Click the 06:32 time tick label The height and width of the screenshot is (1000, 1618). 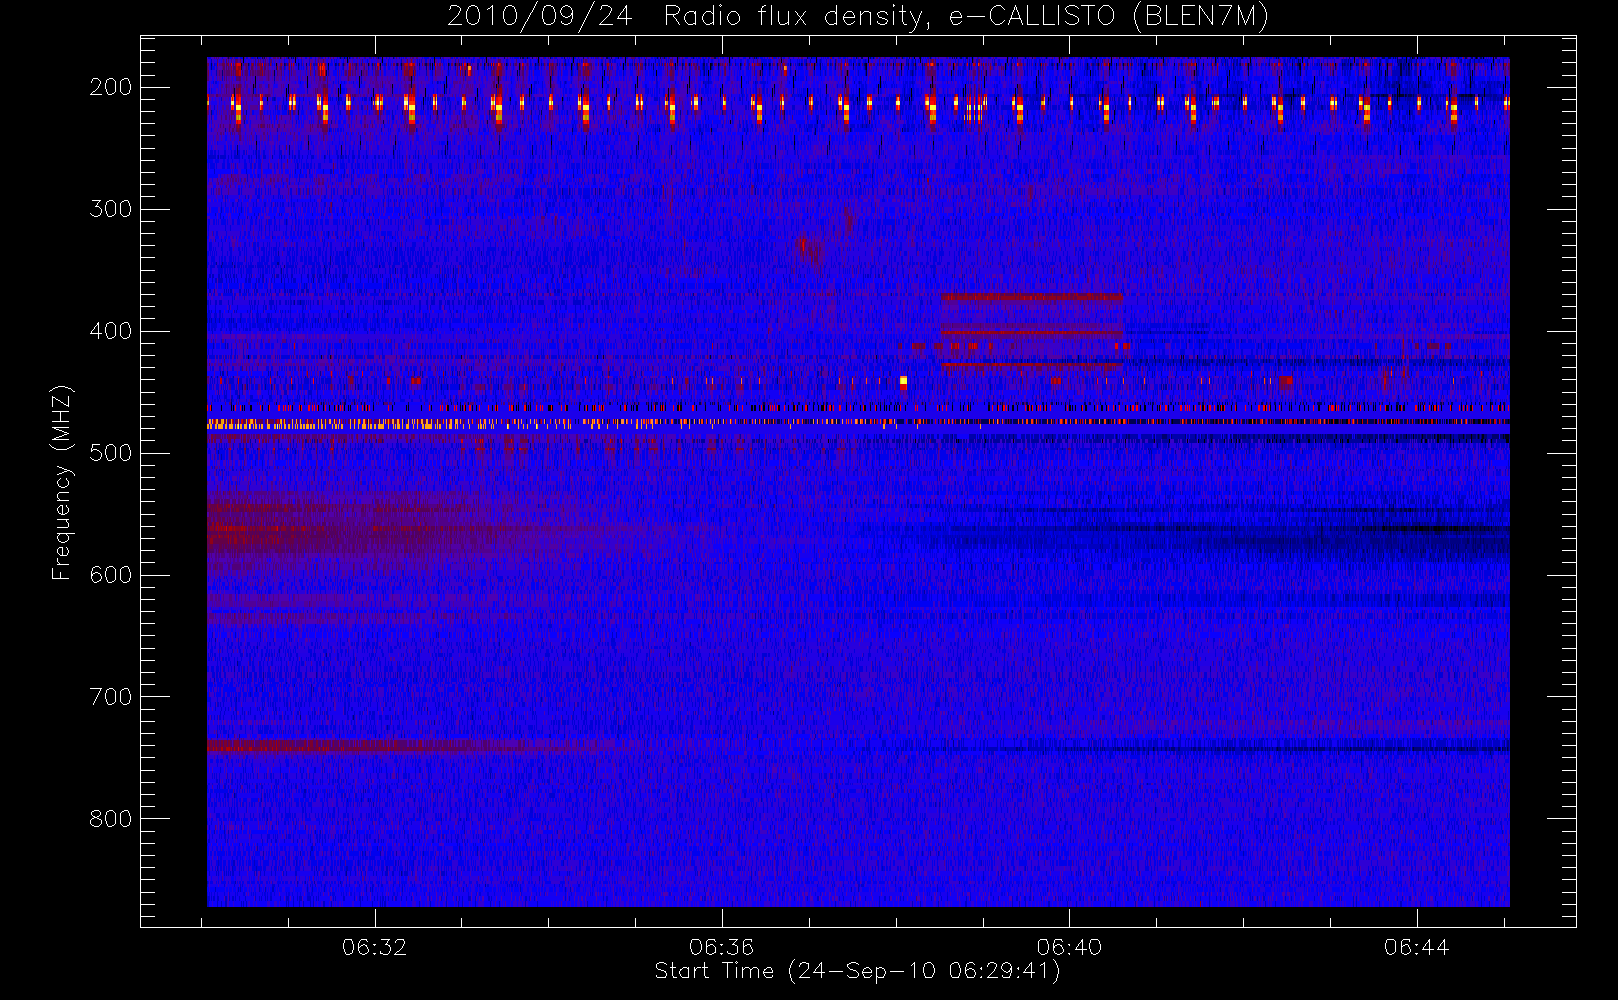tap(374, 947)
